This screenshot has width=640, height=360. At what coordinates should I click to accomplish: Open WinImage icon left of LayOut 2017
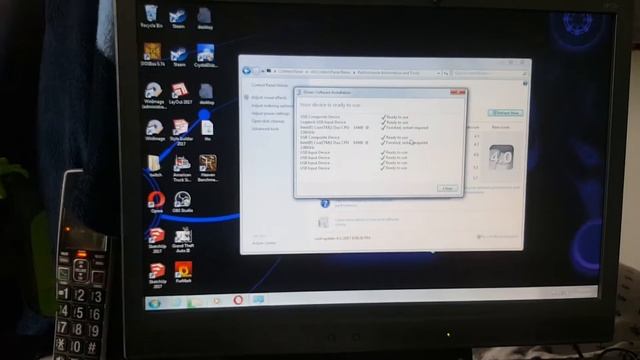(x=153, y=95)
